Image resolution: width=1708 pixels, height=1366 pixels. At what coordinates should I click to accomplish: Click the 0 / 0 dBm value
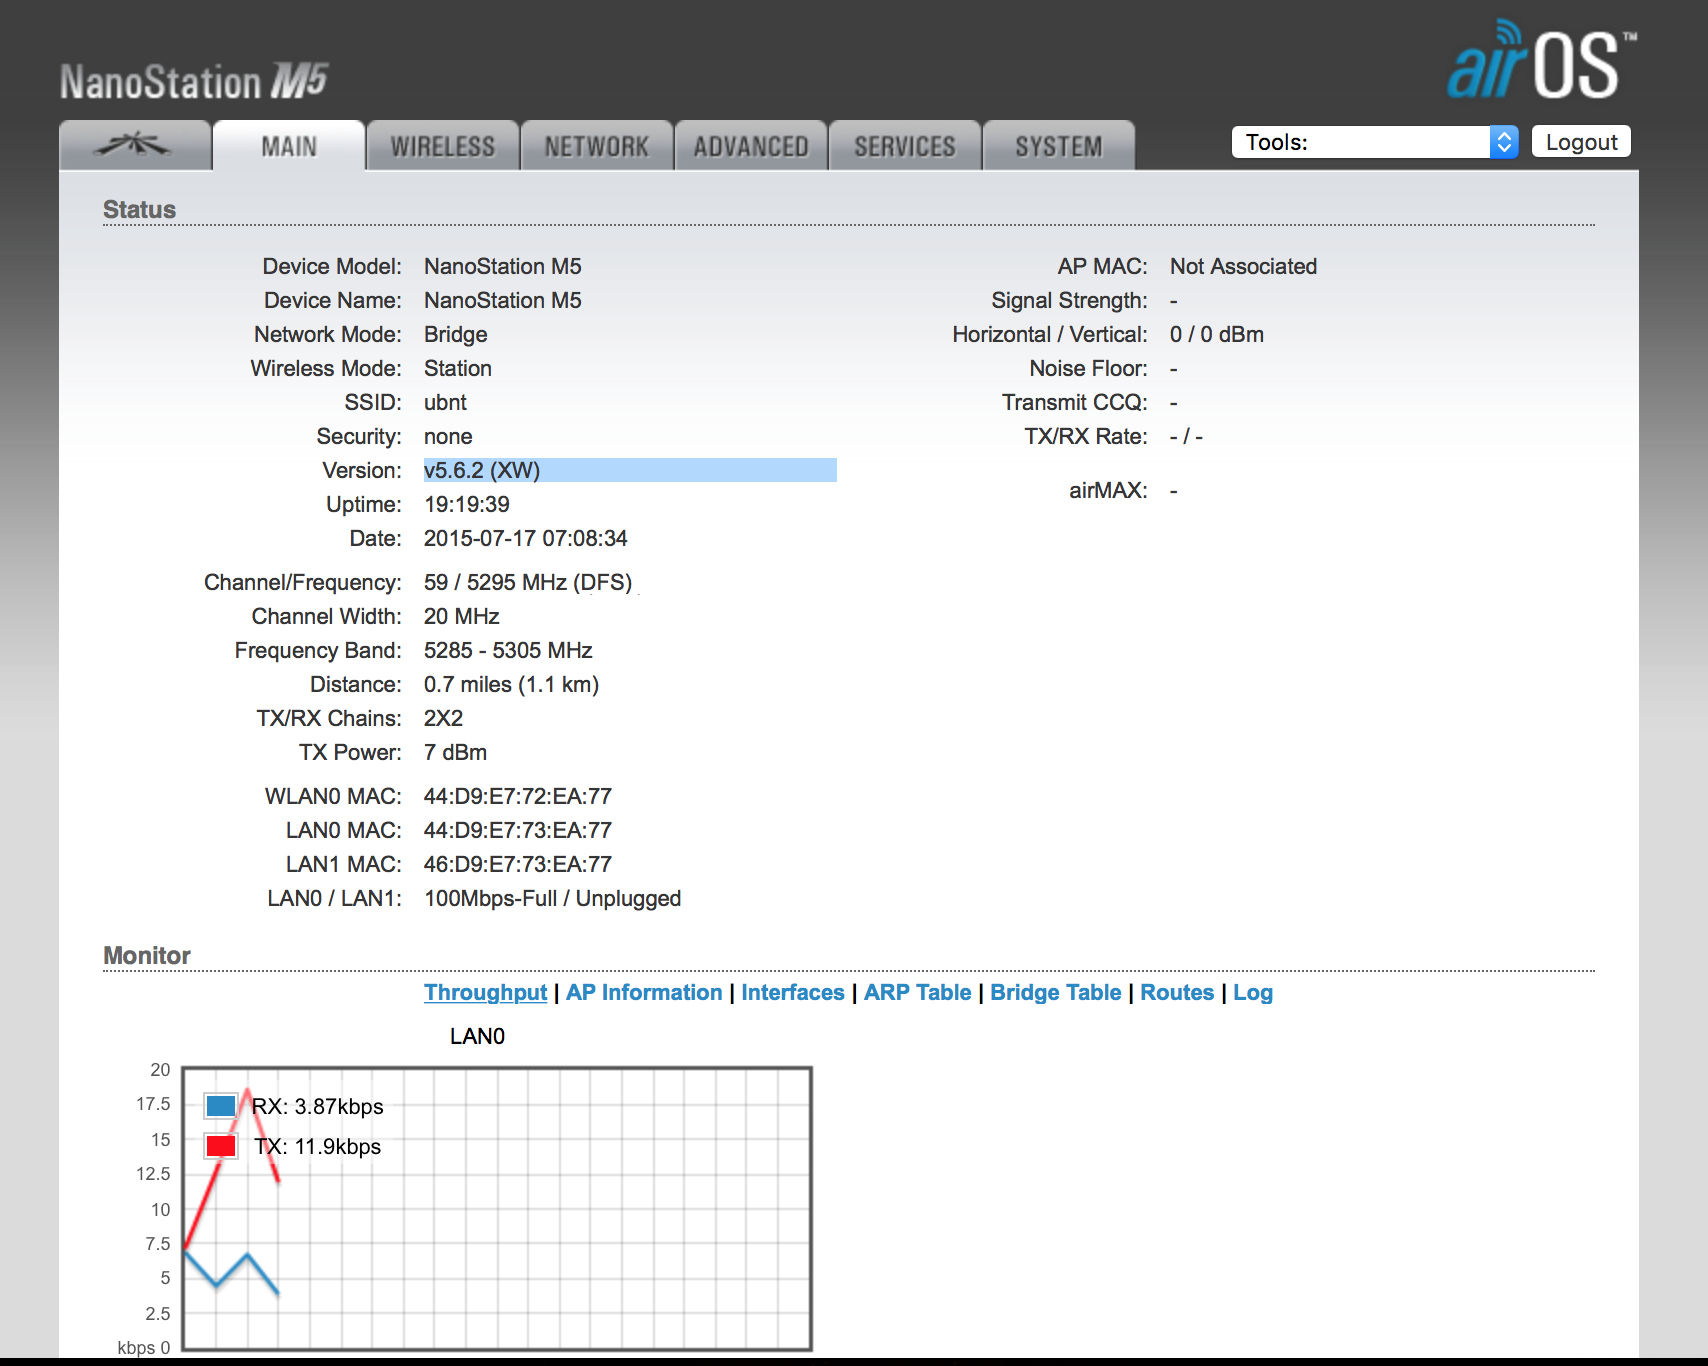[1217, 334]
